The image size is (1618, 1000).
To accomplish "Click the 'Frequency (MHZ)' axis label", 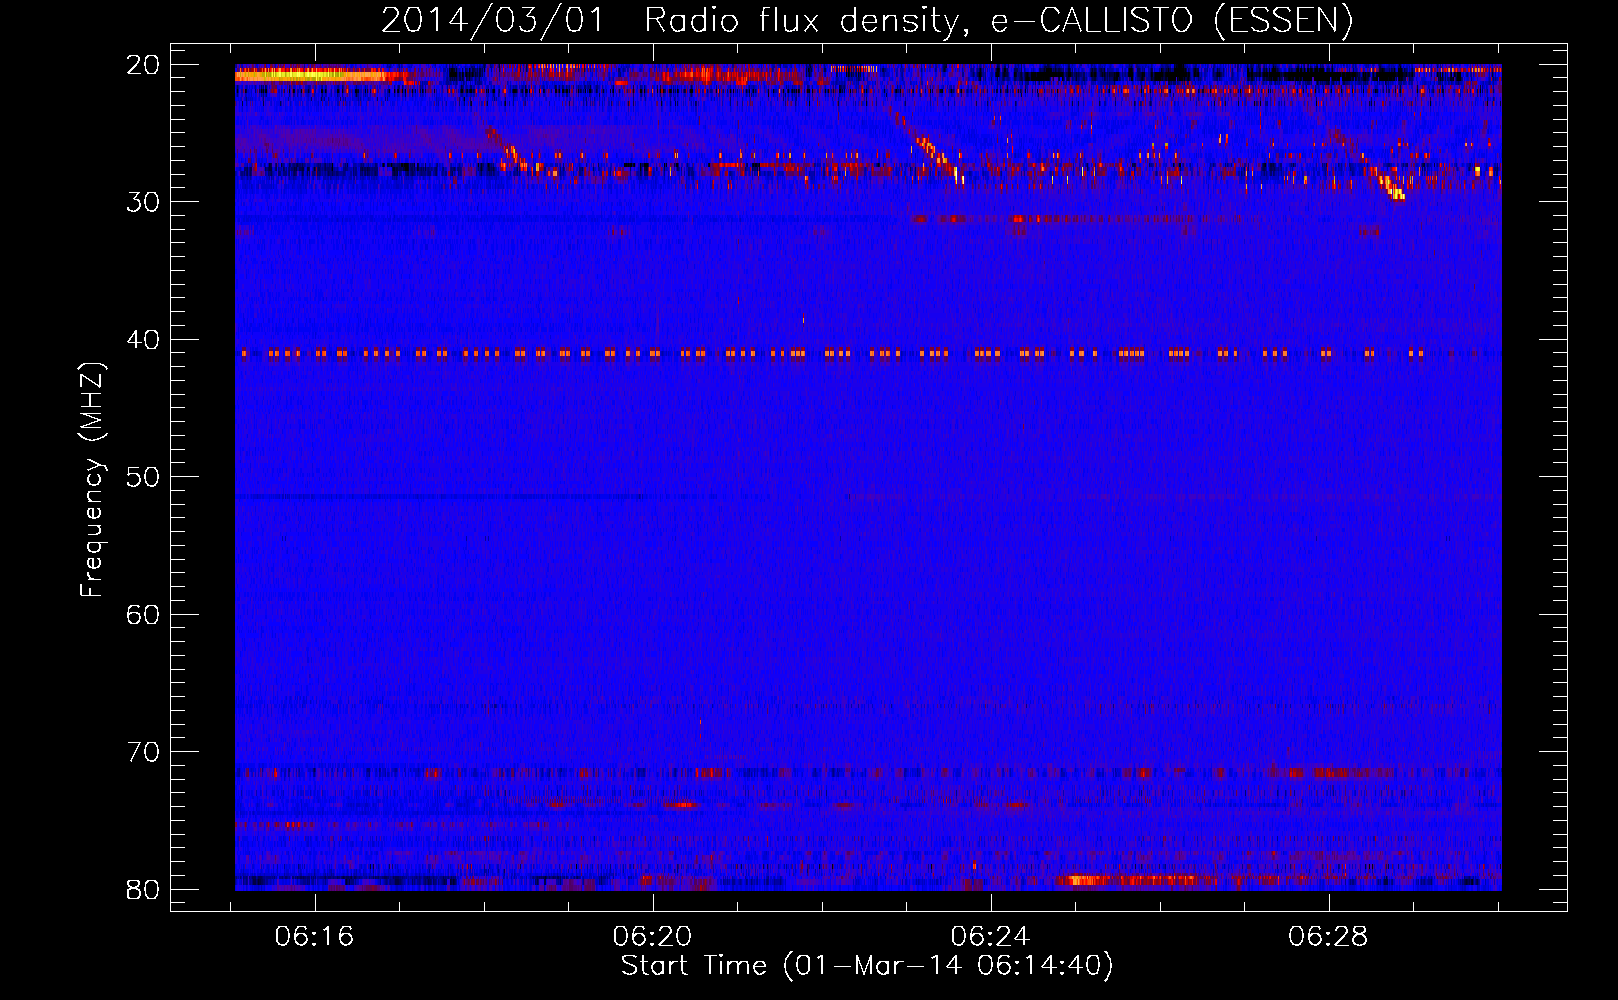I will (x=92, y=480).
